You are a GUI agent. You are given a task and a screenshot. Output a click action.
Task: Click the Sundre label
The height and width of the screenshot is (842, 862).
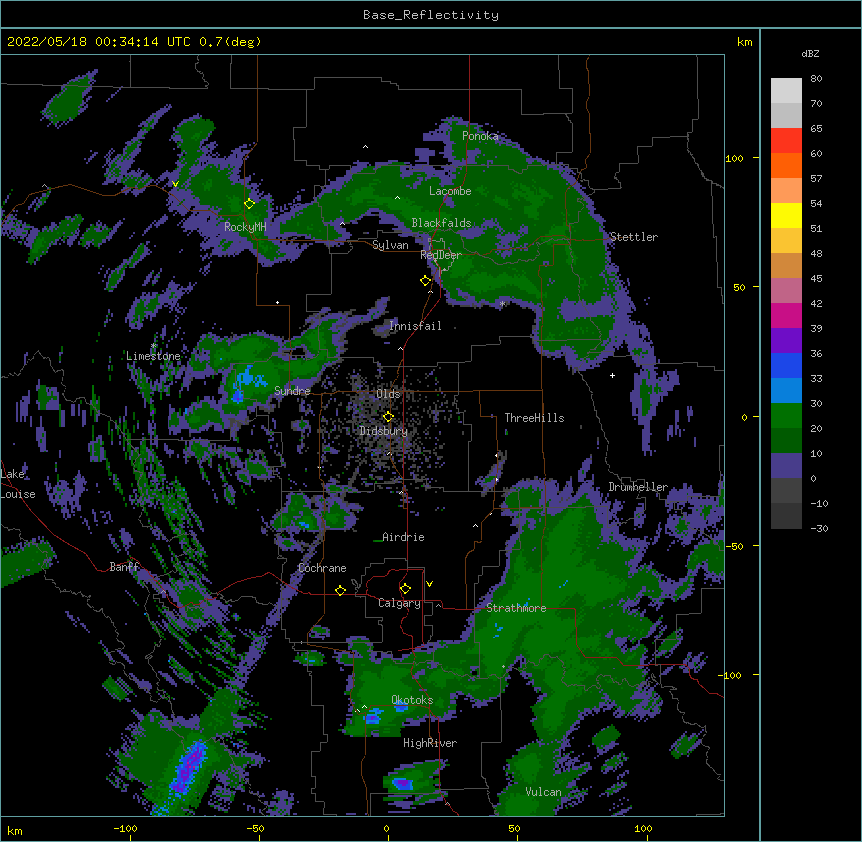pyautogui.click(x=292, y=391)
